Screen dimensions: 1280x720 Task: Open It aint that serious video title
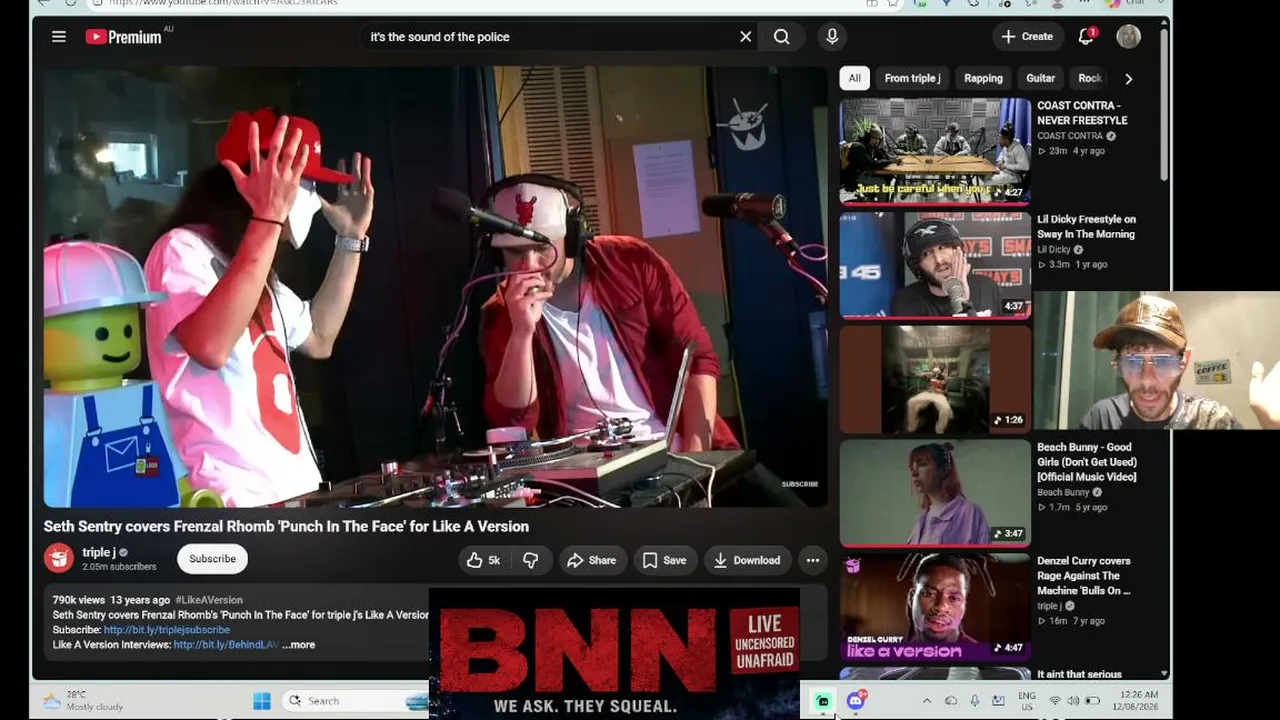(1079, 674)
